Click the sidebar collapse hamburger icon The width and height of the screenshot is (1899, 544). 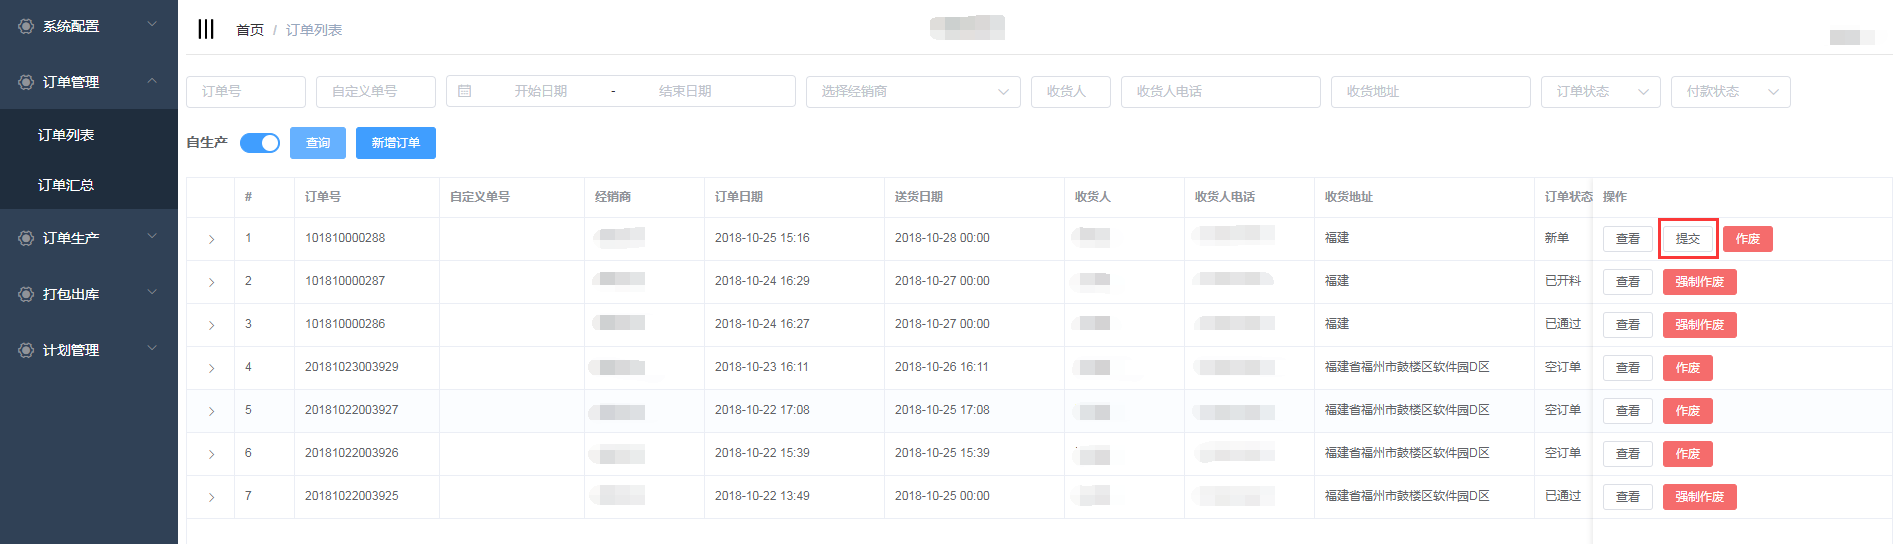(x=206, y=29)
